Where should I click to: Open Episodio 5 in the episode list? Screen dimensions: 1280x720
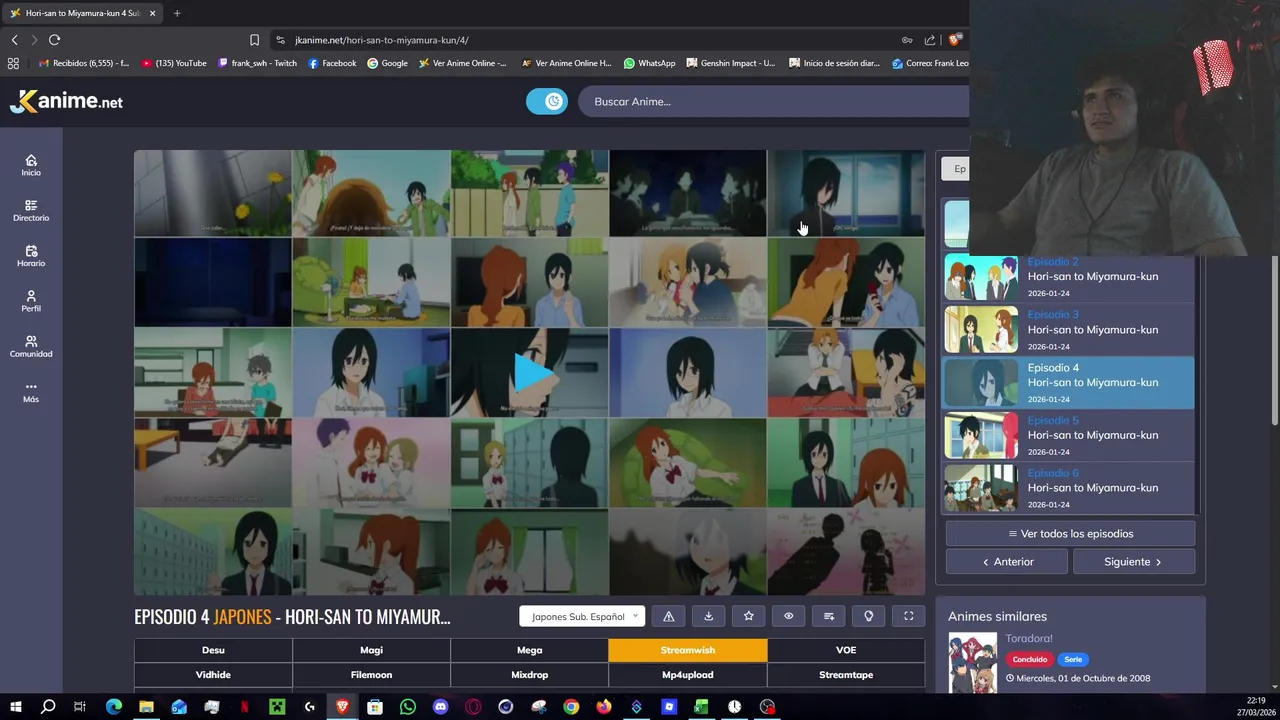(x=1069, y=436)
